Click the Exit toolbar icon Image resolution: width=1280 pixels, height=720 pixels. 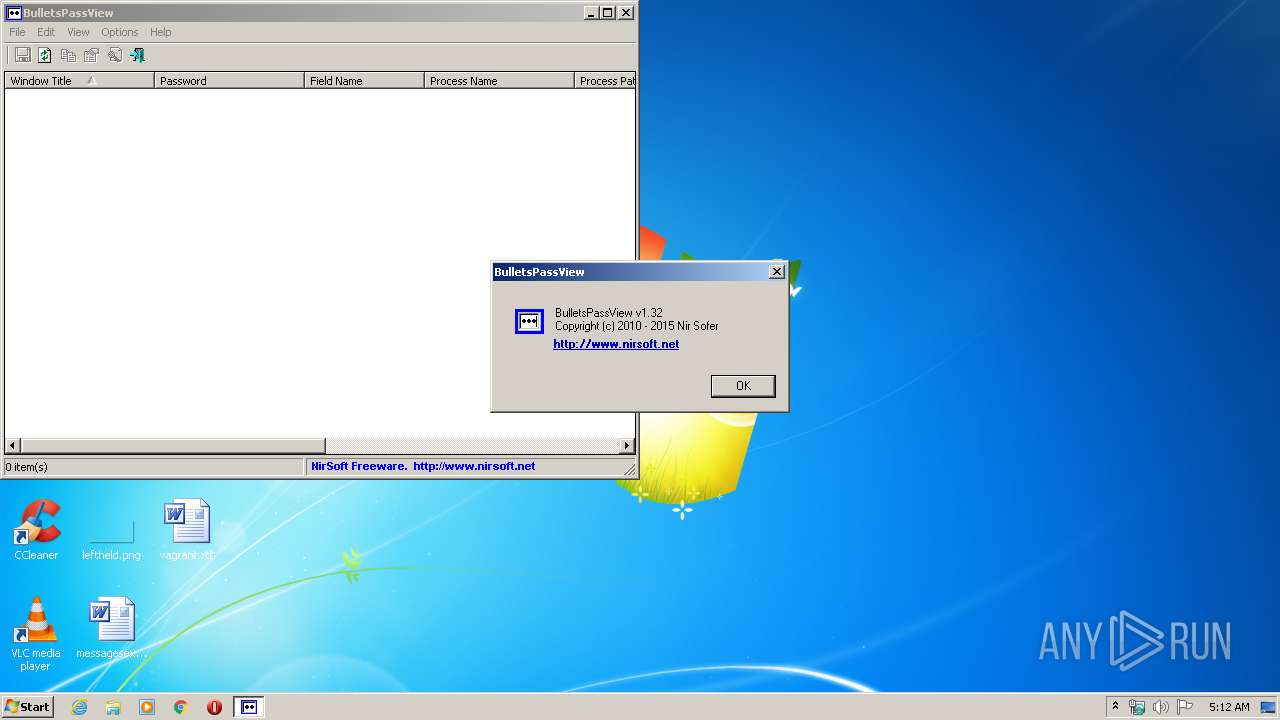[x=137, y=55]
